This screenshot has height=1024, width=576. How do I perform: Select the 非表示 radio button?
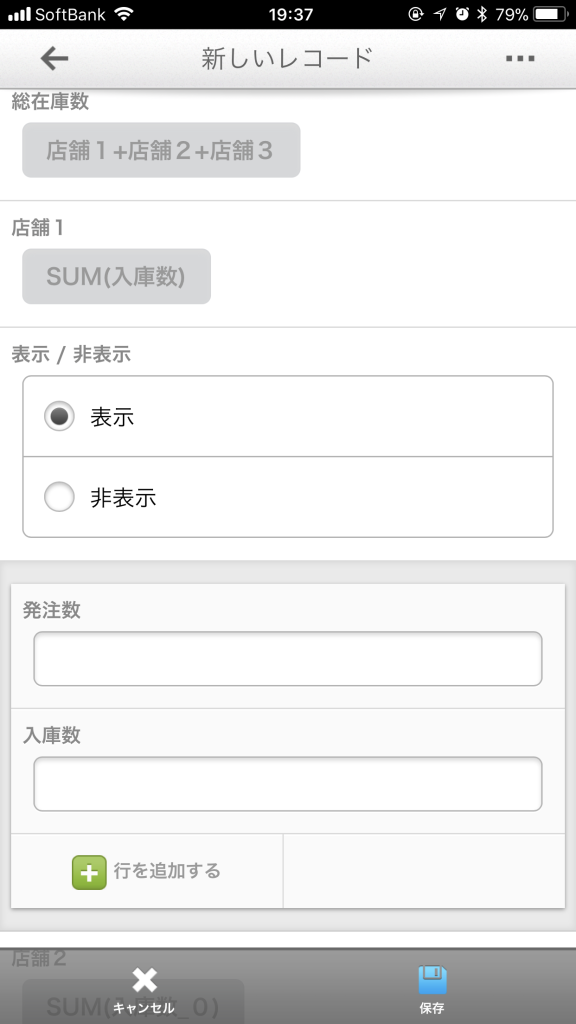click(59, 497)
